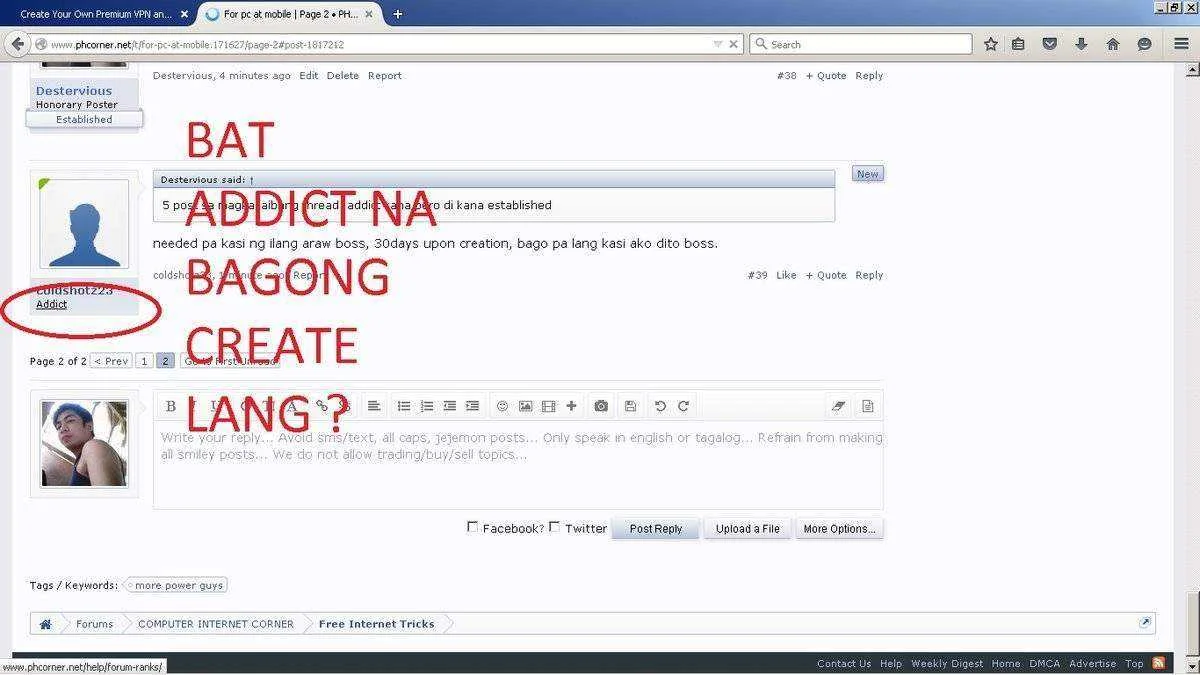Go to page 1 of thread
The image size is (1200, 675).
(x=144, y=361)
